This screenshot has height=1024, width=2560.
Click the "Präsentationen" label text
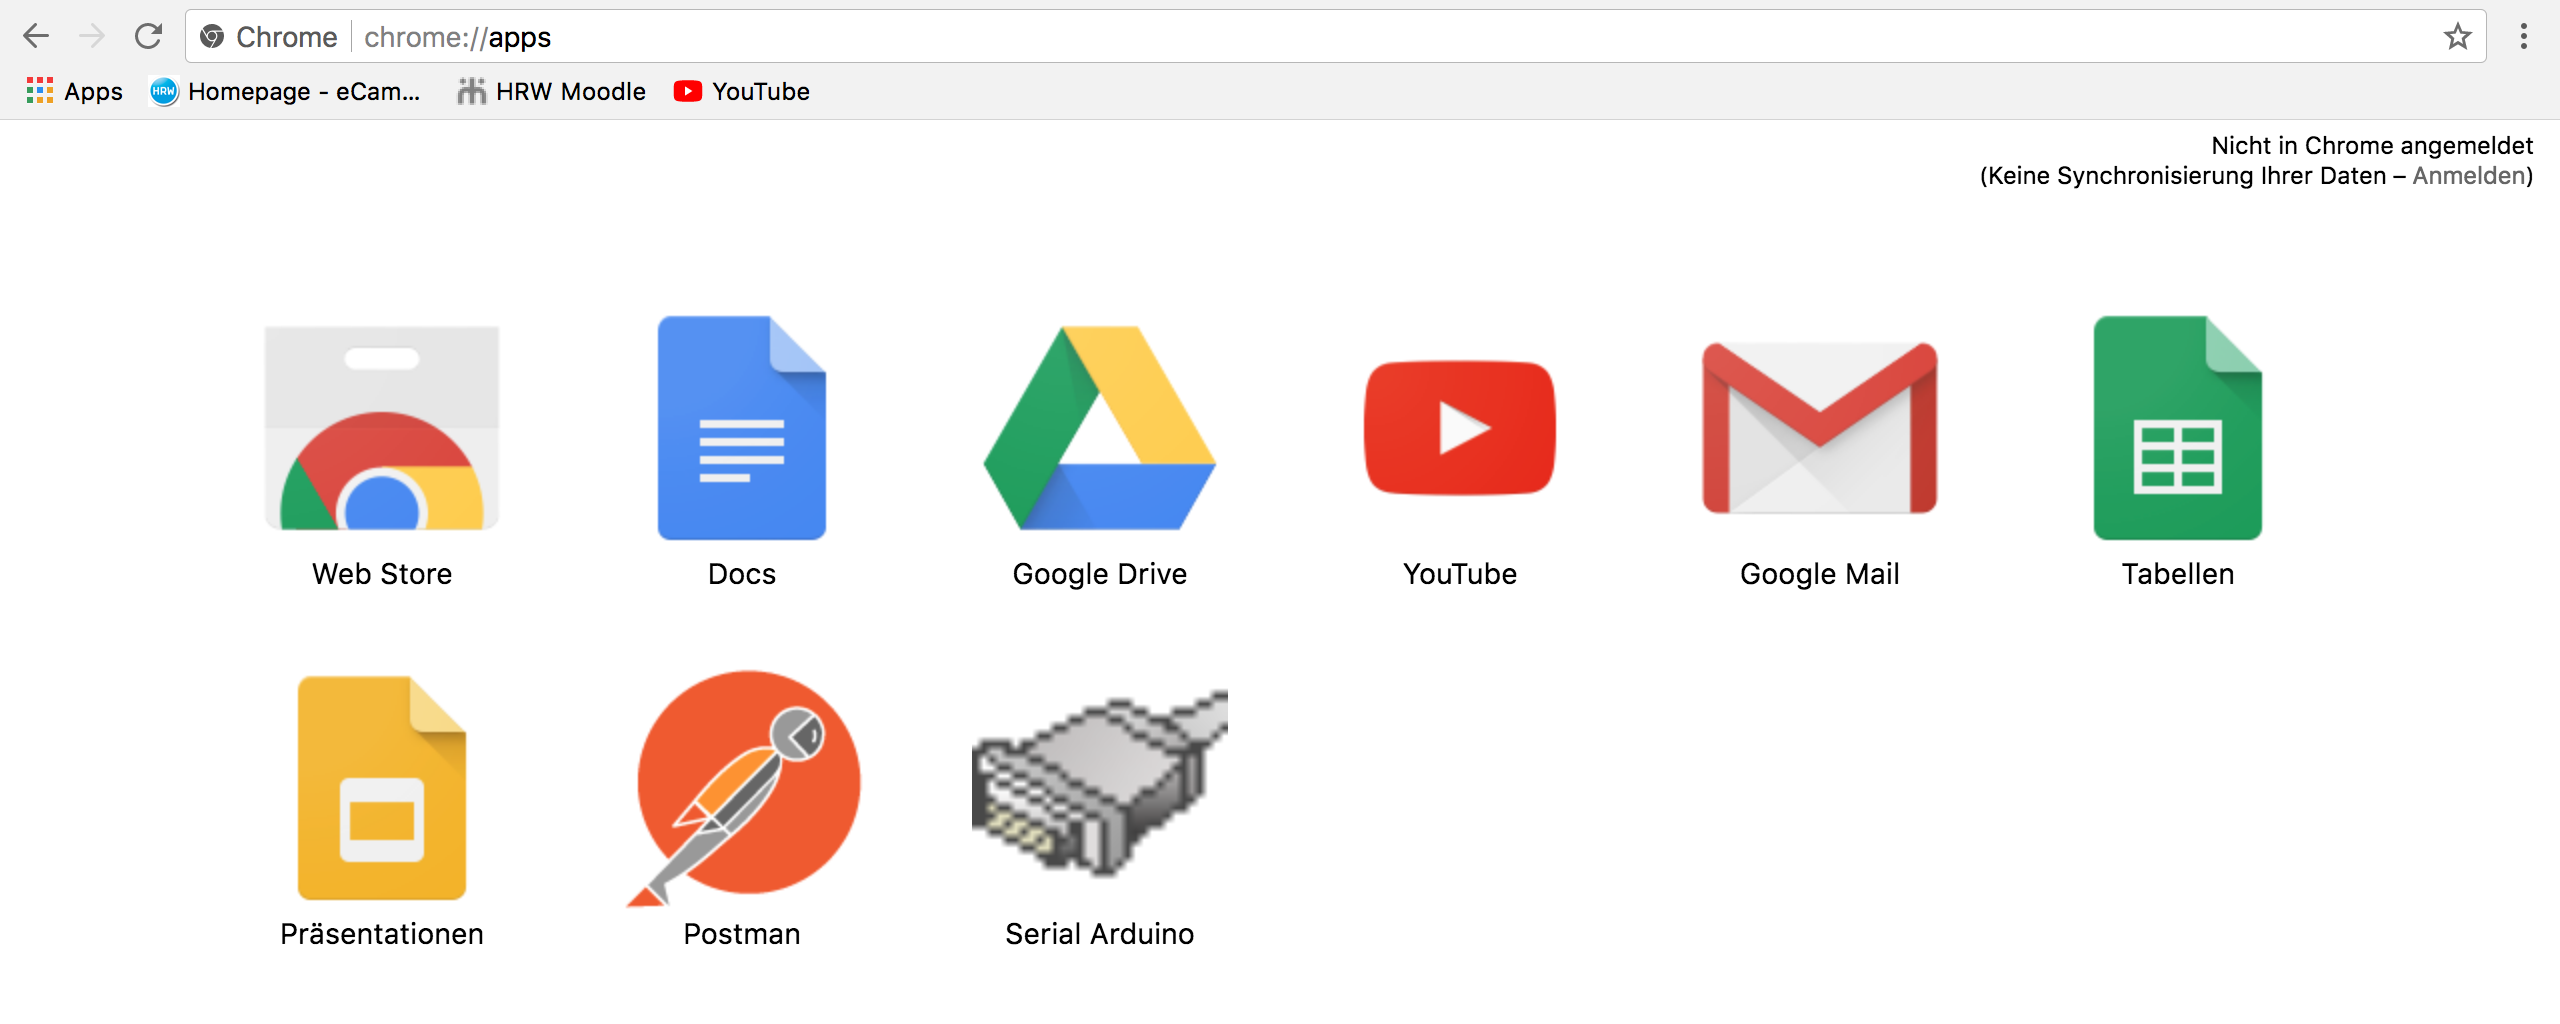point(382,934)
